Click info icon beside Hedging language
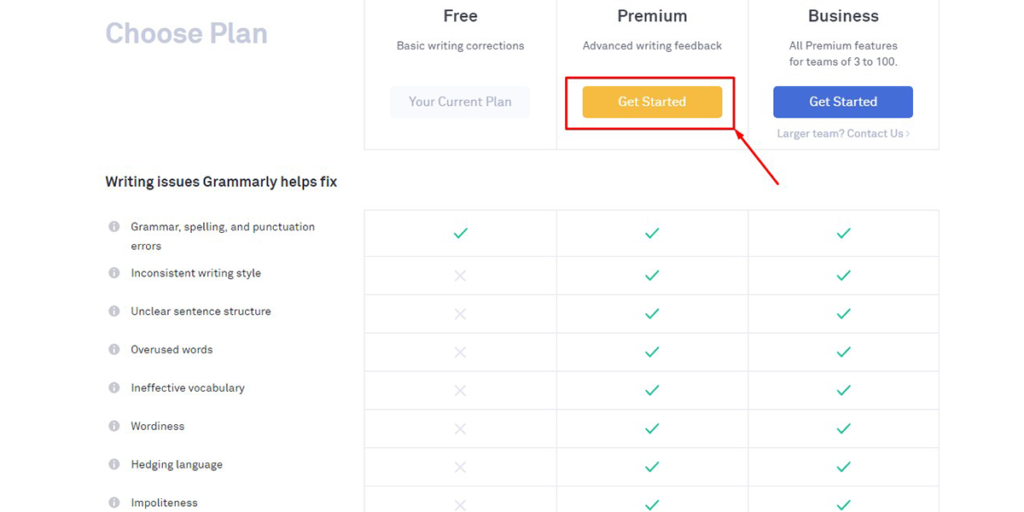Viewport: 1024px width, 512px height. click(114, 465)
